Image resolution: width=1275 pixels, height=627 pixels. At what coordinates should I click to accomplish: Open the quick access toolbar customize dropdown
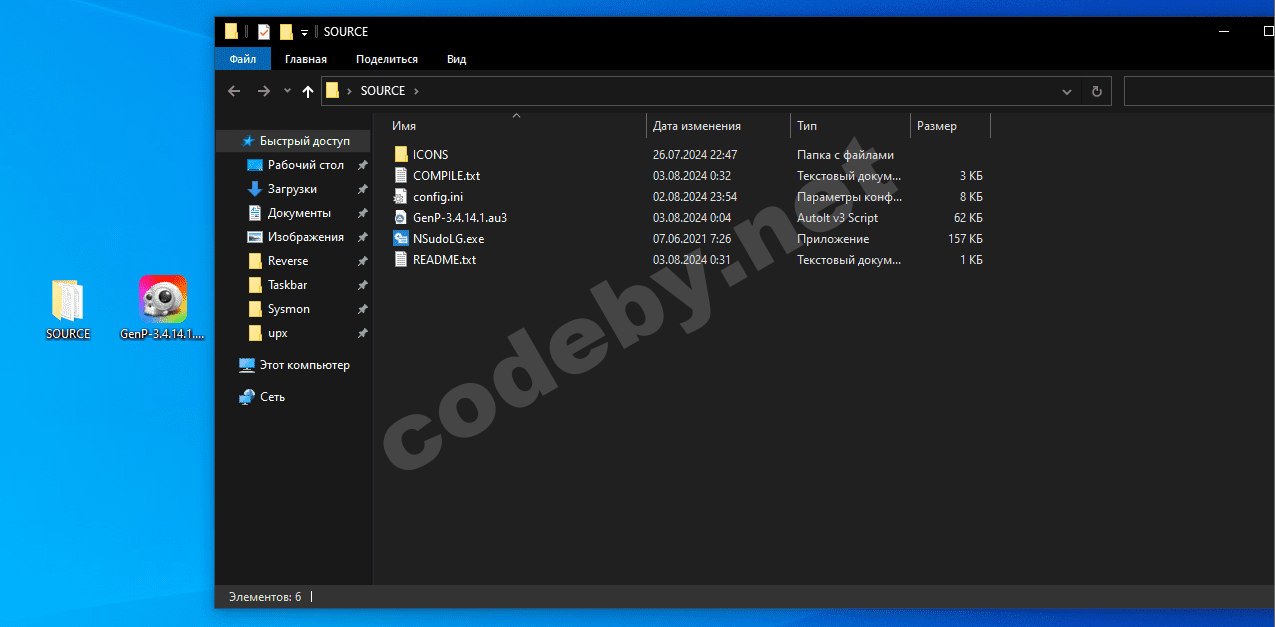pos(304,33)
